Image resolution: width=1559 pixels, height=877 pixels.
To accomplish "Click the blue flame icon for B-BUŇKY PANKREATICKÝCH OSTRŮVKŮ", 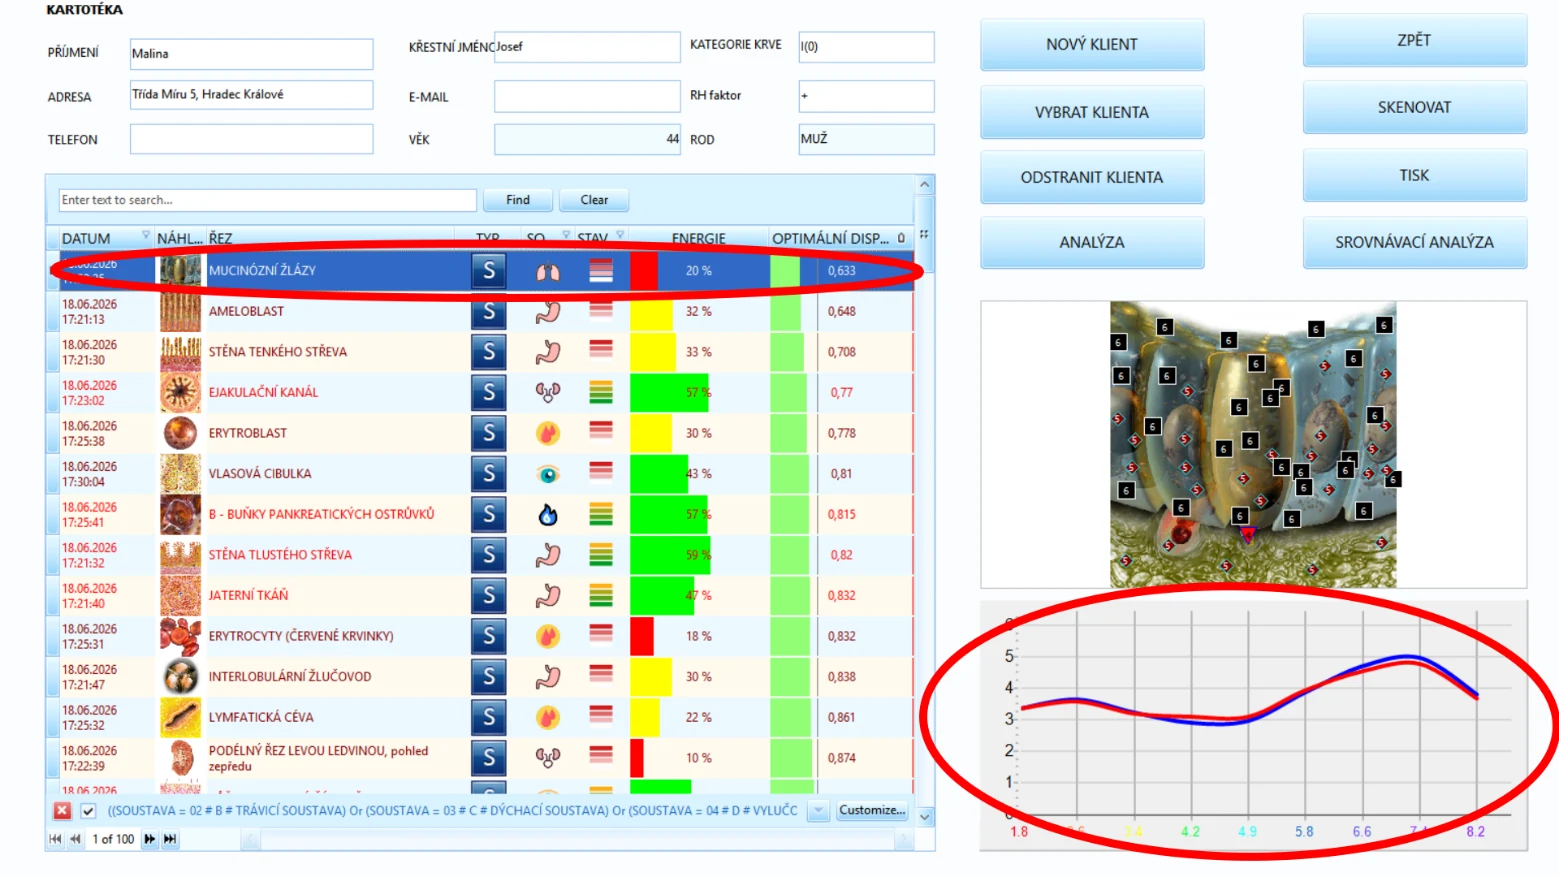I will (548, 515).
